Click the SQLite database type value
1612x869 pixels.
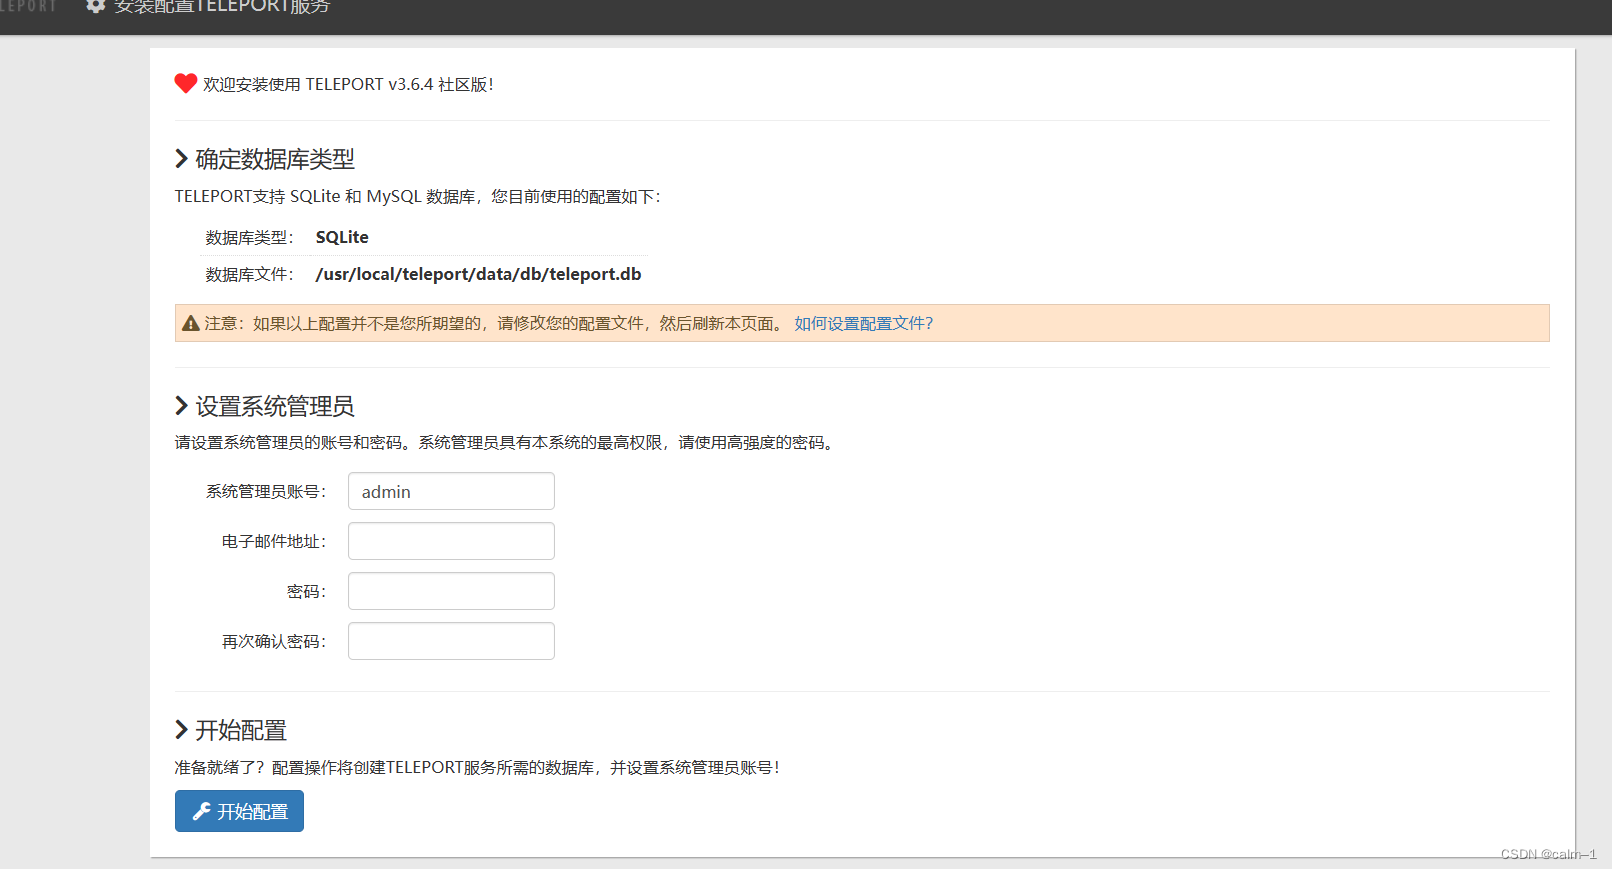pos(342,237)
